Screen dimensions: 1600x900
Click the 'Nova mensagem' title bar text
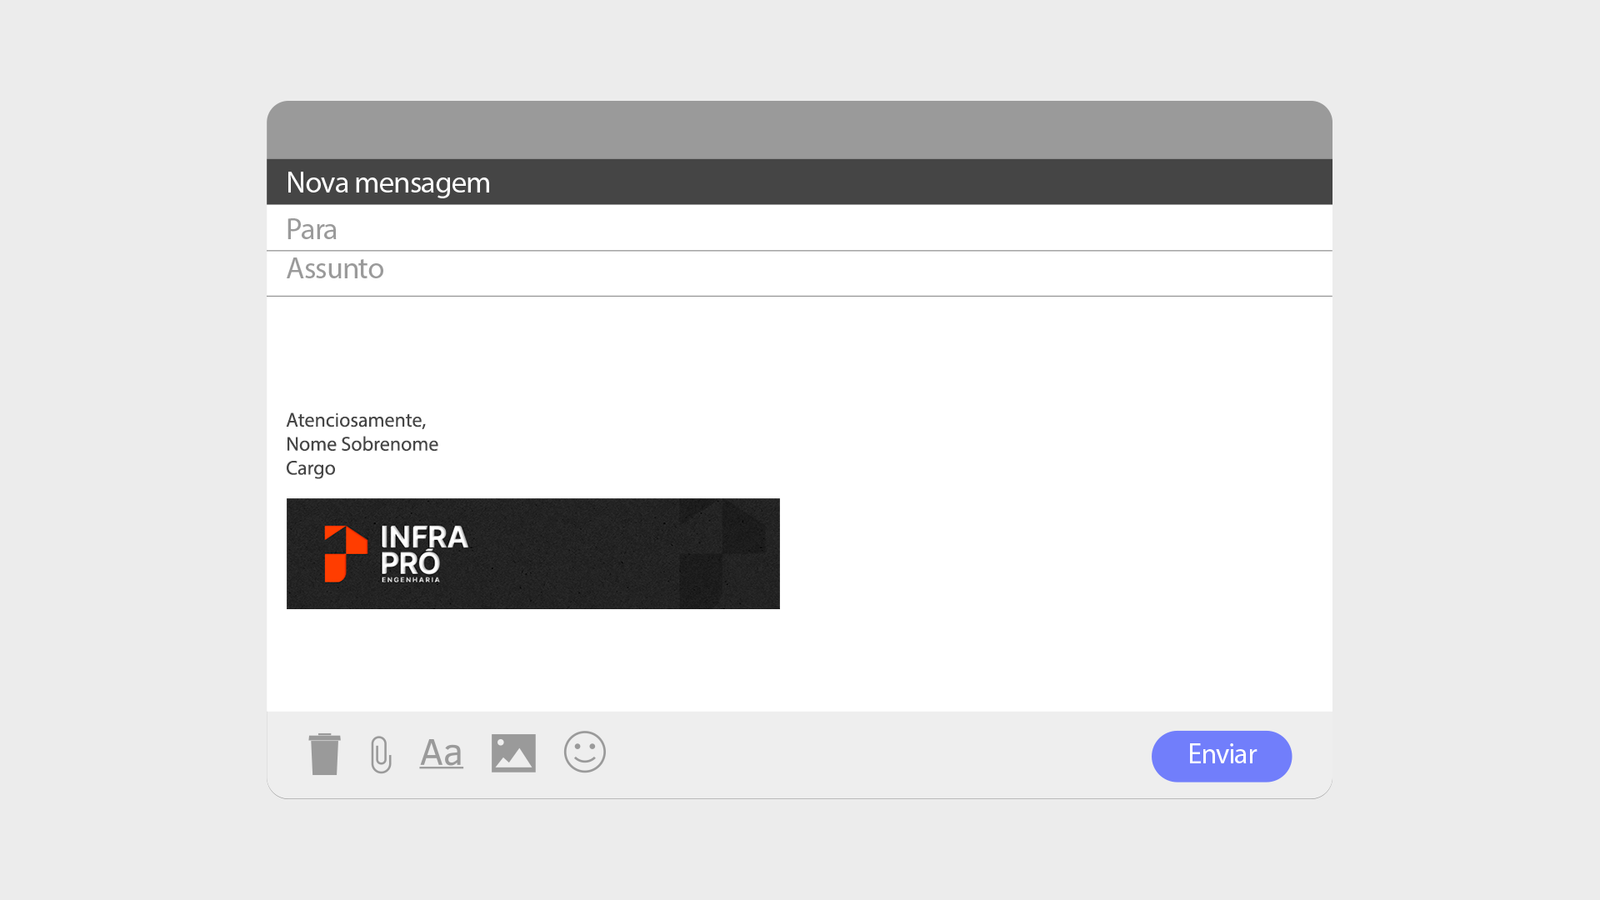pyautogui.click(x=388, y=183)
